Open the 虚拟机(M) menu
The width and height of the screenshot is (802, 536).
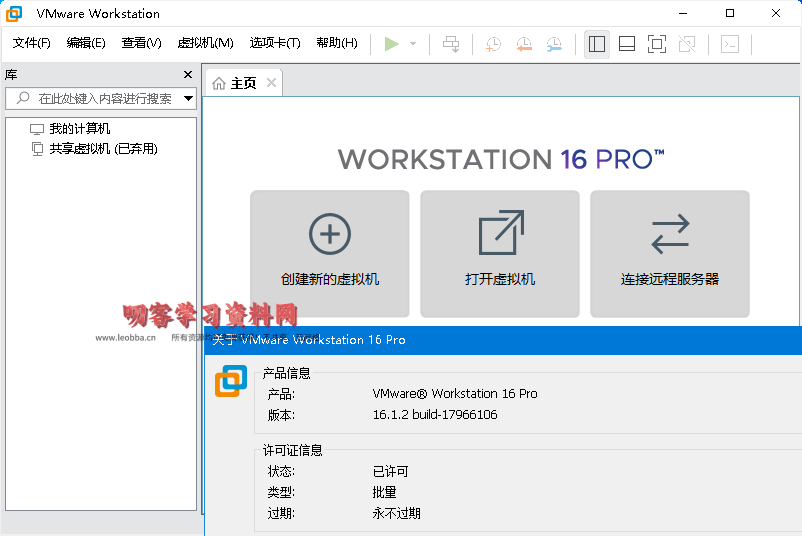tap(205, 43)
